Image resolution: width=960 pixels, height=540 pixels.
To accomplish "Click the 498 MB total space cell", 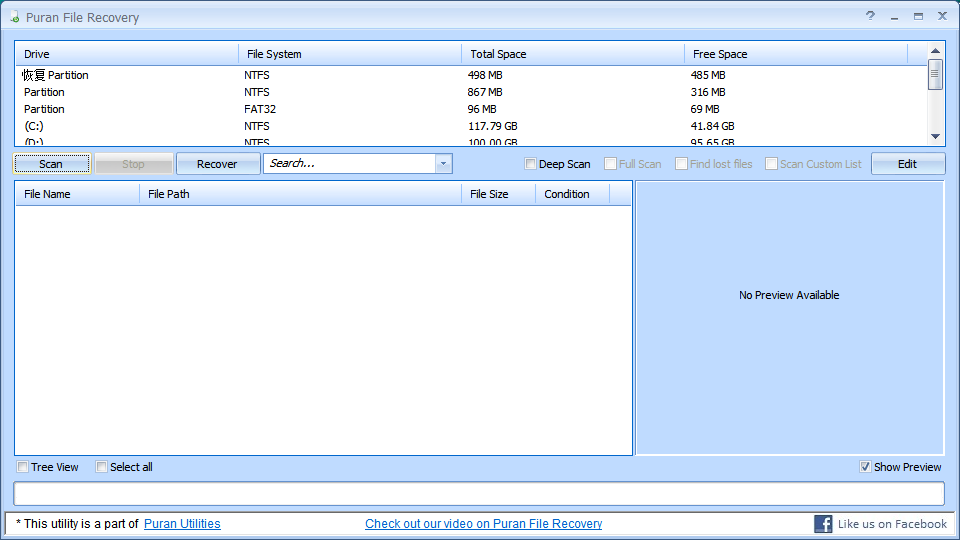I will pyautogui.click(x=485, y=75).
